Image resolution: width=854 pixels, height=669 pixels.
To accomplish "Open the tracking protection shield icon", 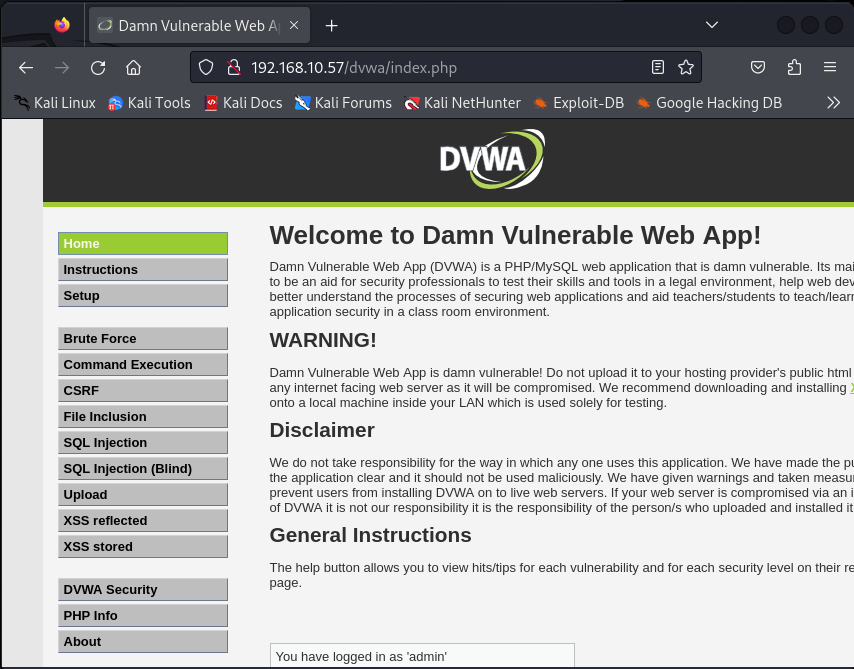I will (206, 68).
